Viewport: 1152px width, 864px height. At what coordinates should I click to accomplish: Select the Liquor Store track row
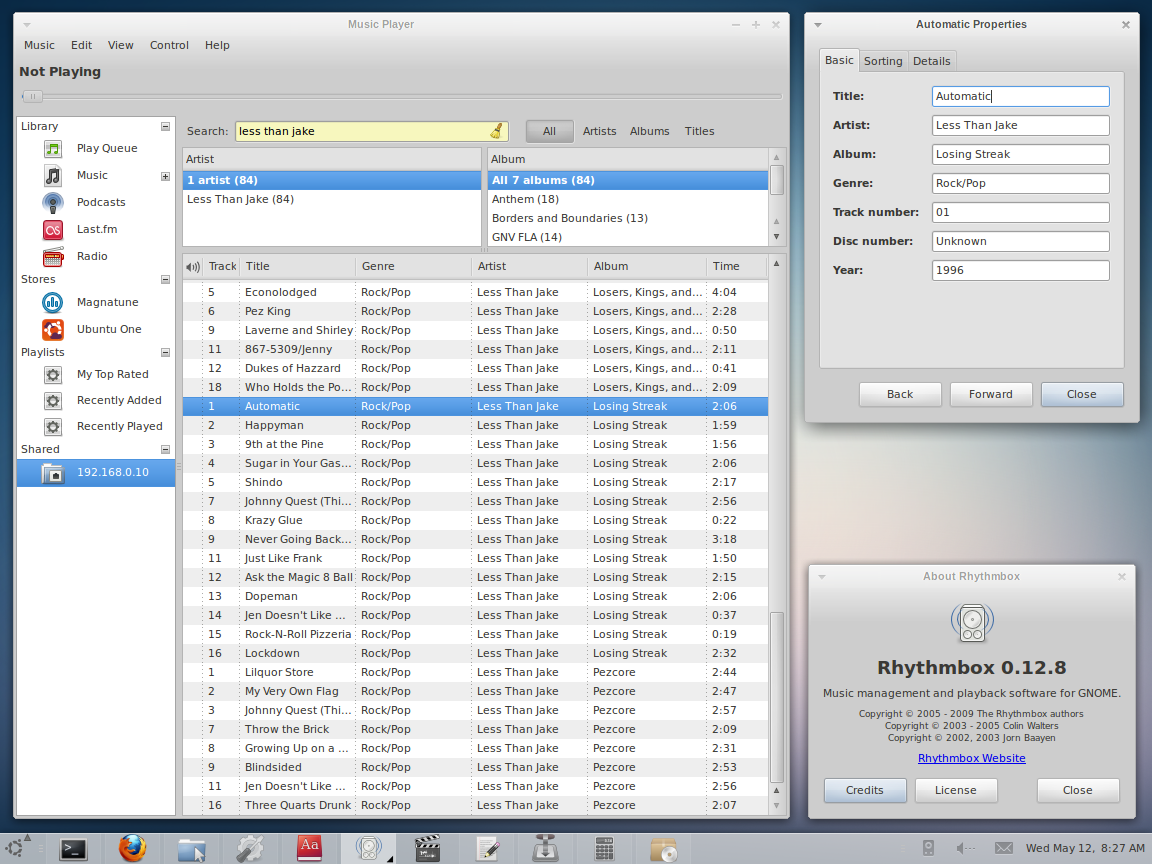[x=475, y=672]
